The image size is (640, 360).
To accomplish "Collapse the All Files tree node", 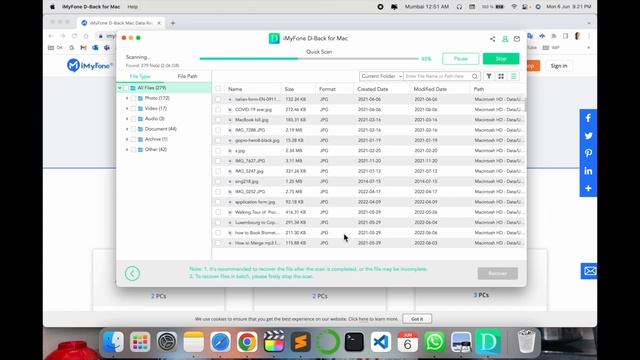I will [x=120, y=88].
